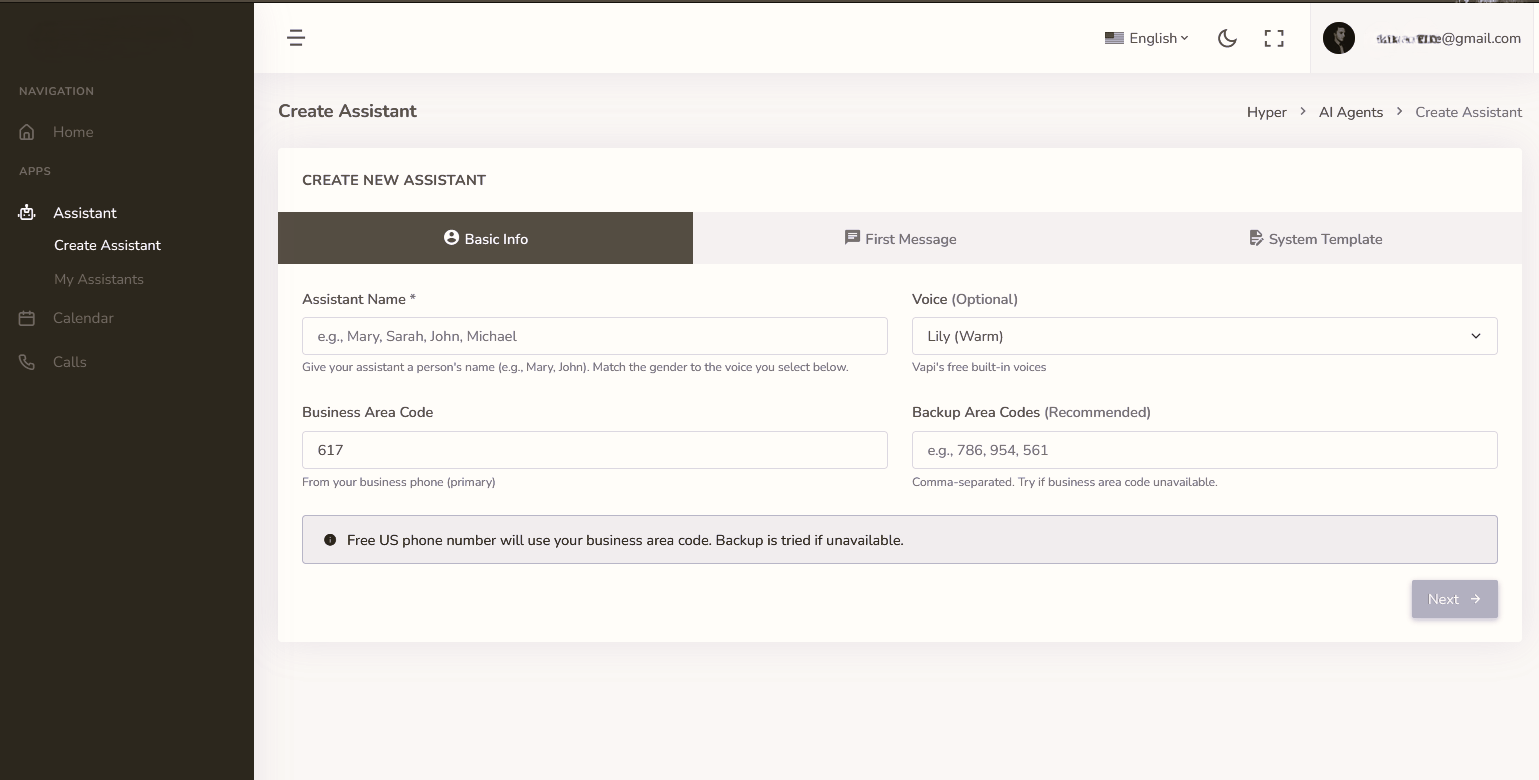
Task: Open the English language dropdown
Action: click(x=1147, y=38)
